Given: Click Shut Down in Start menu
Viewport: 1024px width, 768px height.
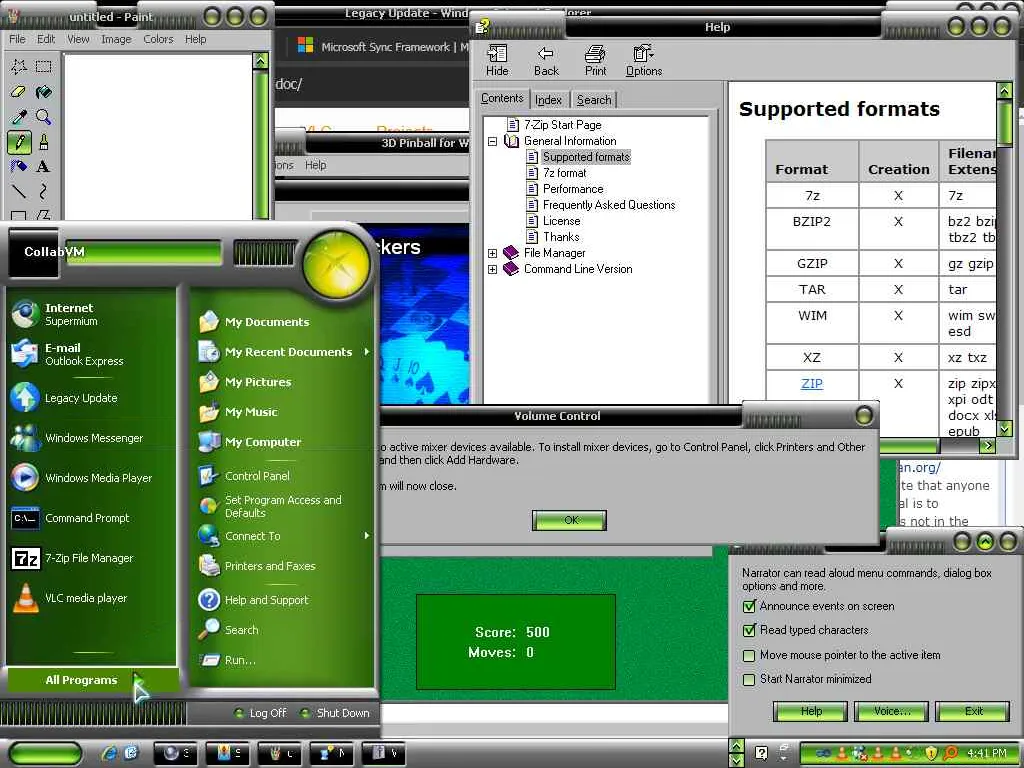Looking at the screenshot, I should pyautogui.click(x=336, y=713).
